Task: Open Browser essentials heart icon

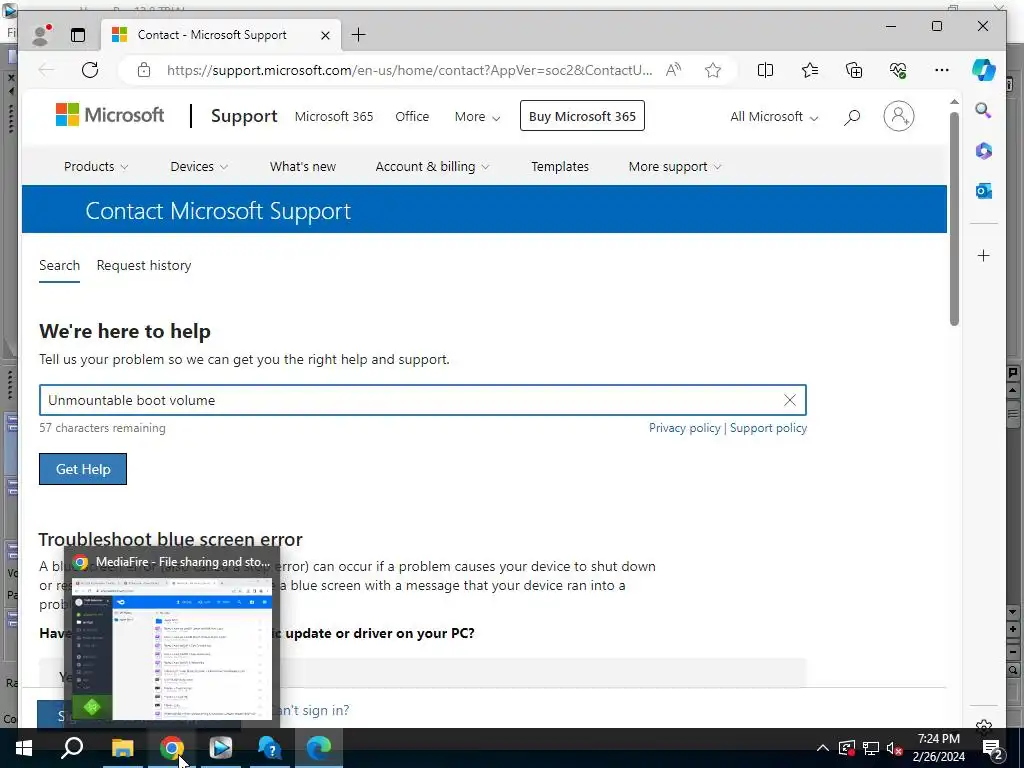Action: click(x=898, y=70)
